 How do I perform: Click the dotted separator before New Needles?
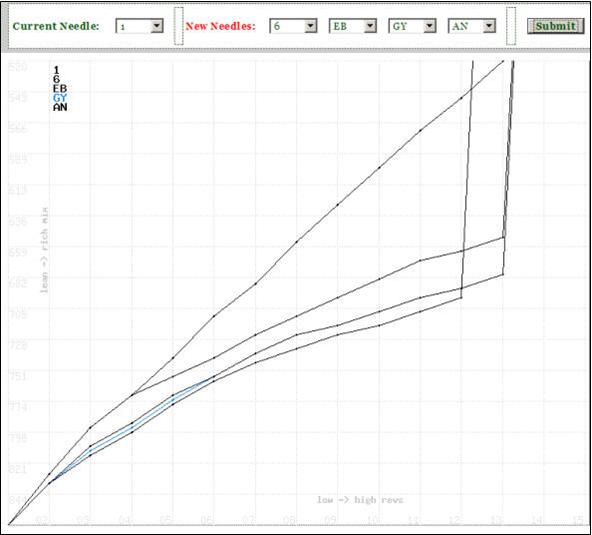(179, 26)
